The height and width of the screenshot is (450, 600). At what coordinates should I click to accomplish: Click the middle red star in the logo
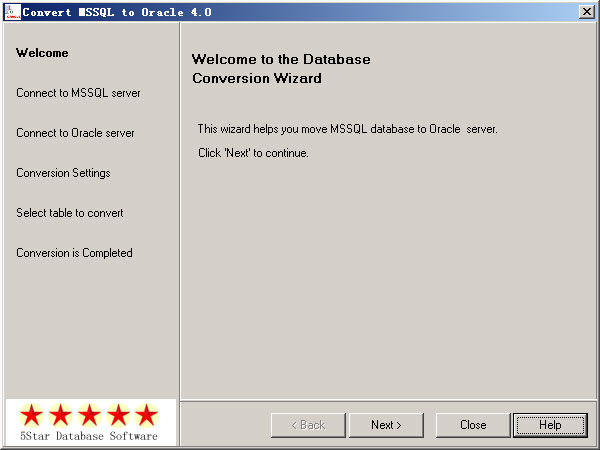coord(90,415)
